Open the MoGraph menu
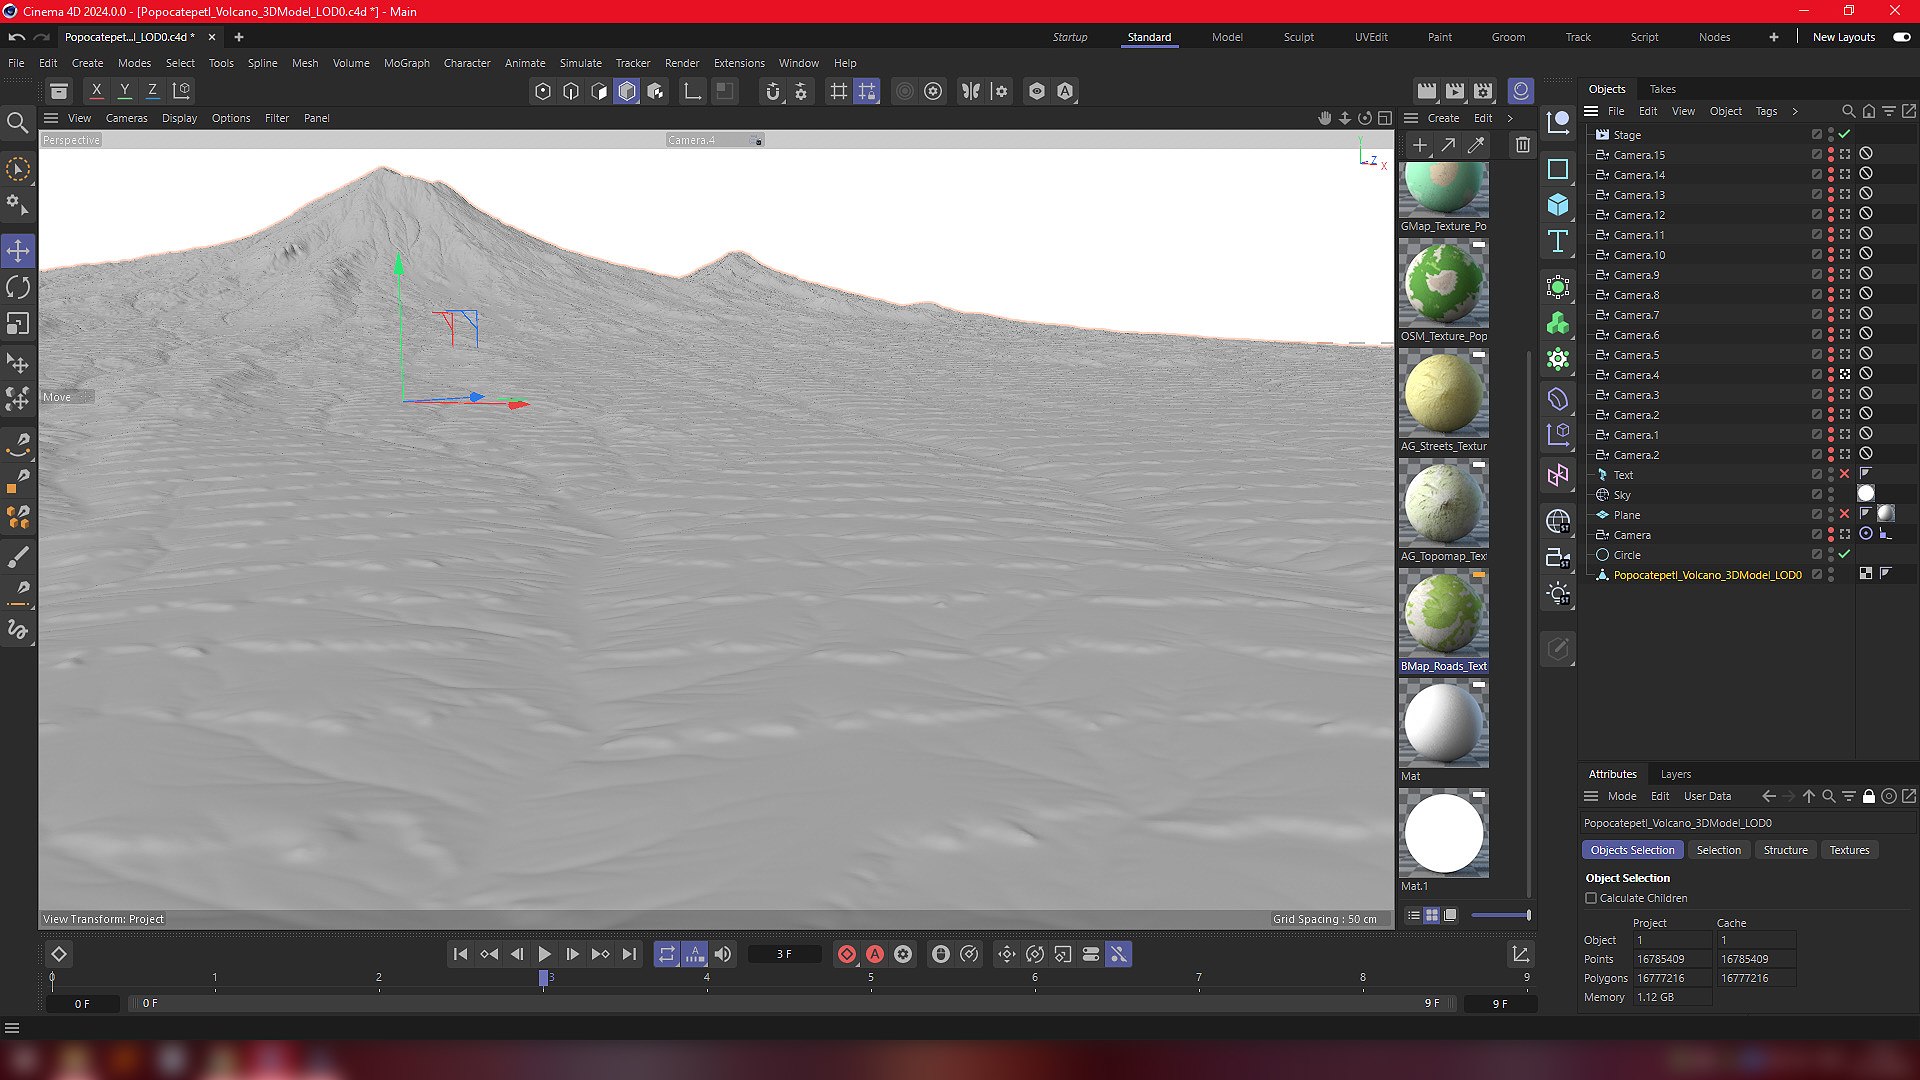The image size is (1920, 1080). [407, 63]
